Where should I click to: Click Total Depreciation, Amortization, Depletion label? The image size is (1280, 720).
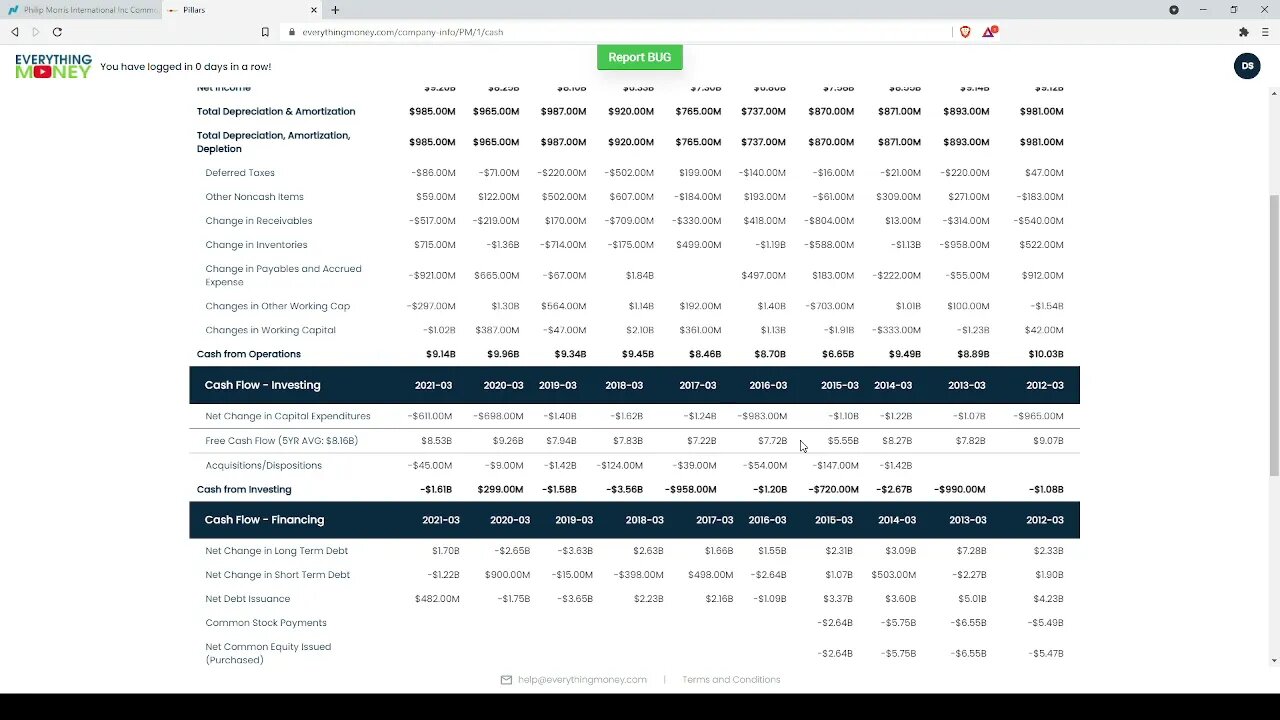coord(273,142)
